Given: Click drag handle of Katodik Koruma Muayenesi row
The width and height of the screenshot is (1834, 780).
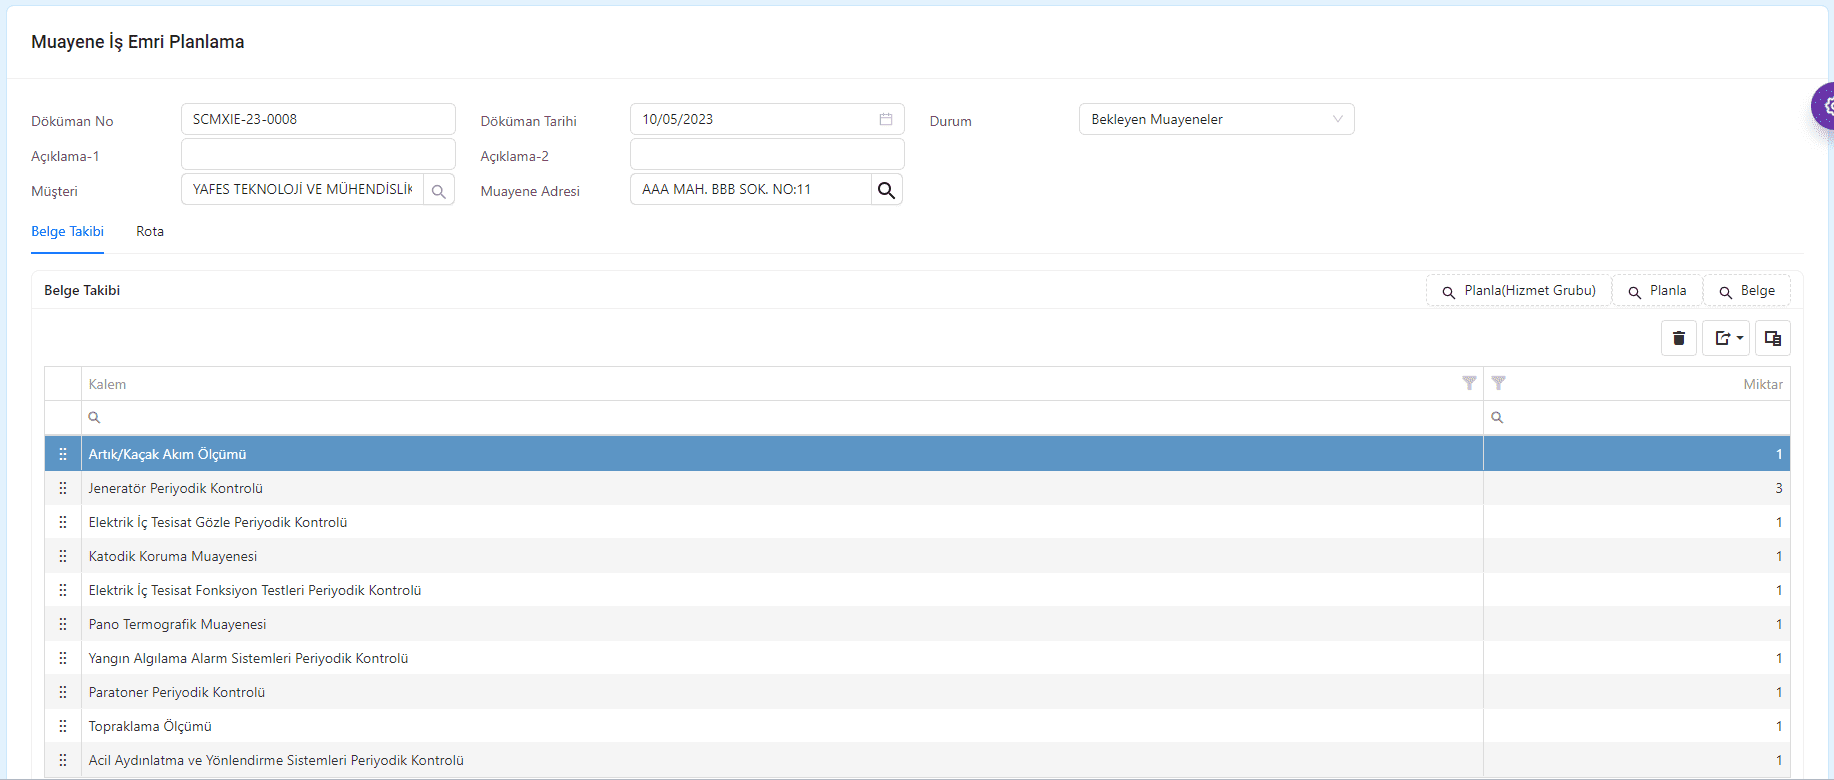Looking at the screenshot, I should pos(63,556).
